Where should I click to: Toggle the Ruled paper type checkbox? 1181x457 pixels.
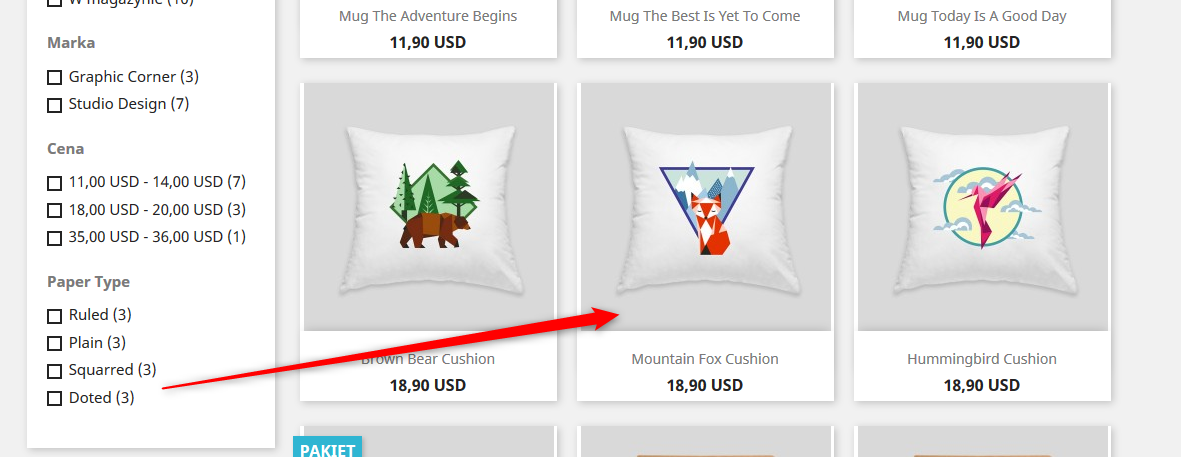tap(54, 316)
